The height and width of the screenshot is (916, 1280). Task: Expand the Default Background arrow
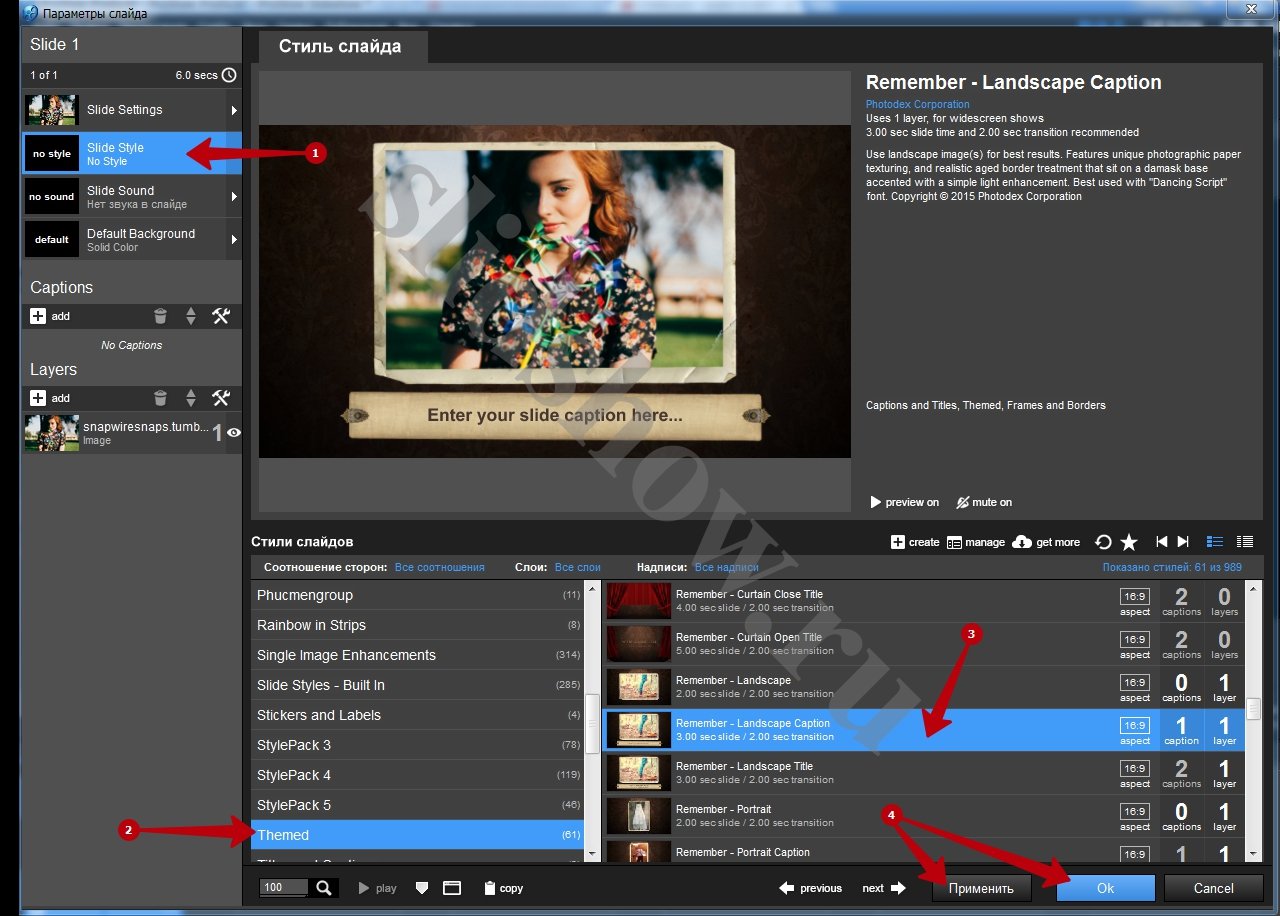pyautogui.click(x=235, y=240)
